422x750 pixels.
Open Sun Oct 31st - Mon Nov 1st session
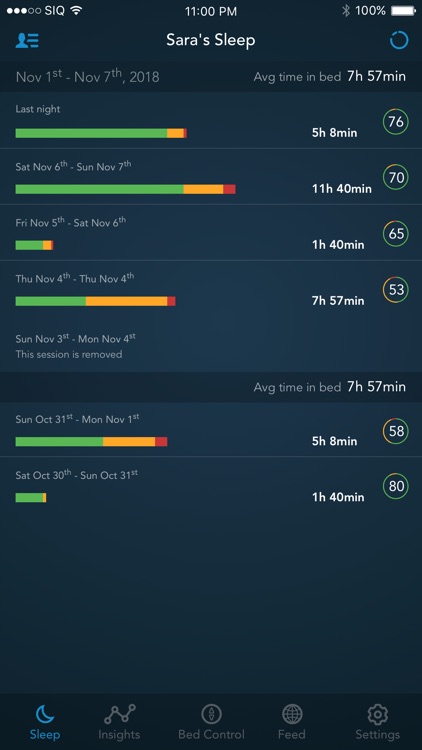click(211, 430)
